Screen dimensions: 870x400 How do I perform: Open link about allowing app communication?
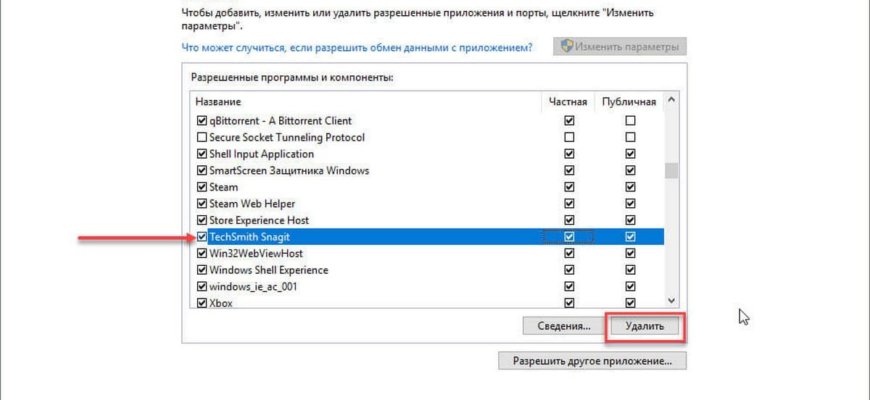[x=357, y=48]
